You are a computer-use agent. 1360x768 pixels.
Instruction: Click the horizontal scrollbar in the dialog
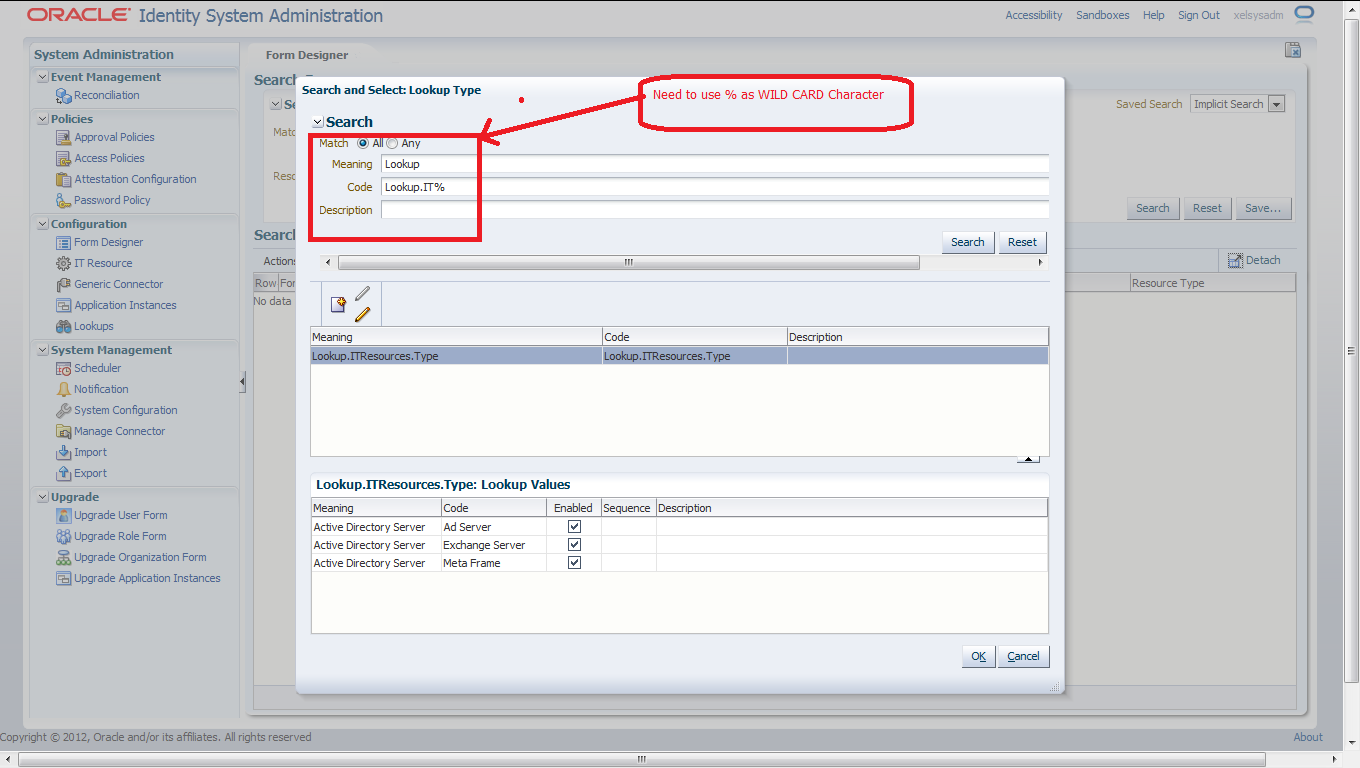click(628, 262)
